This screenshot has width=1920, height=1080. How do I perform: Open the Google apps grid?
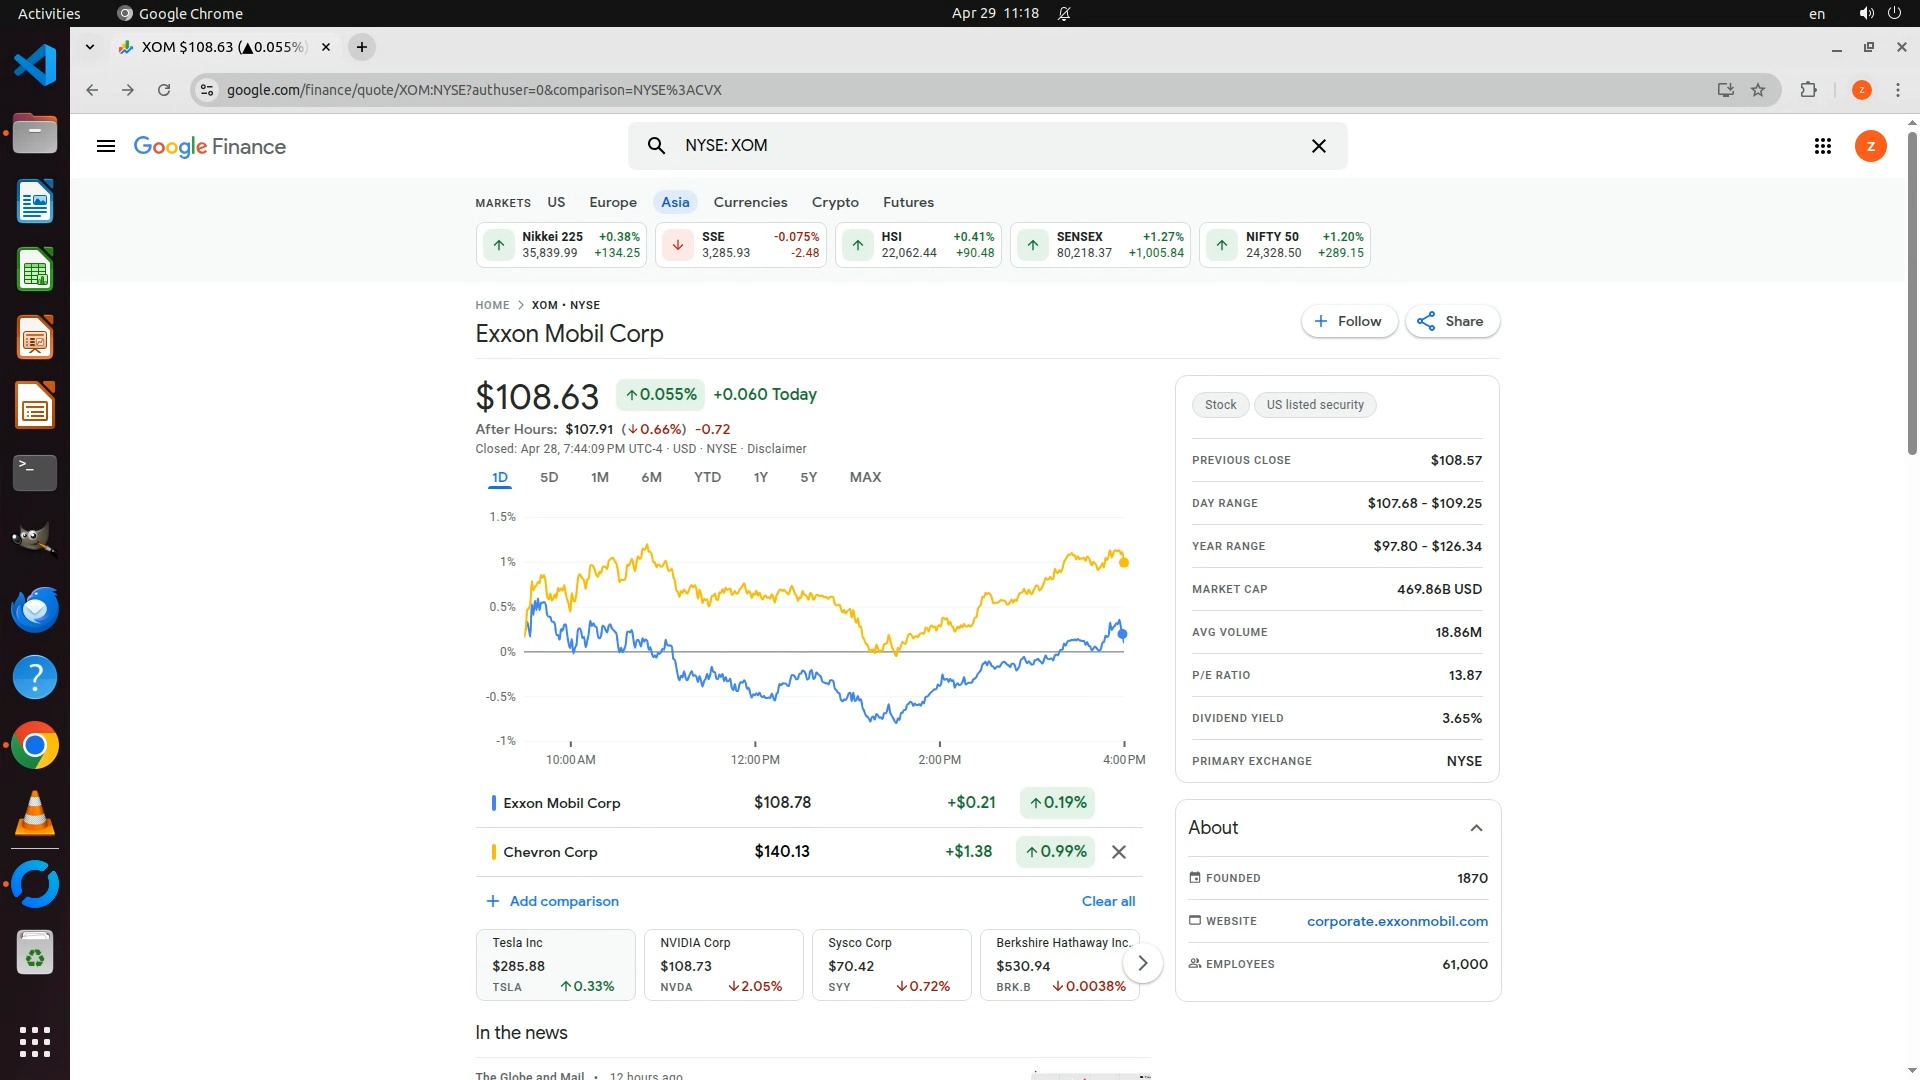(x=1822, y=146)
